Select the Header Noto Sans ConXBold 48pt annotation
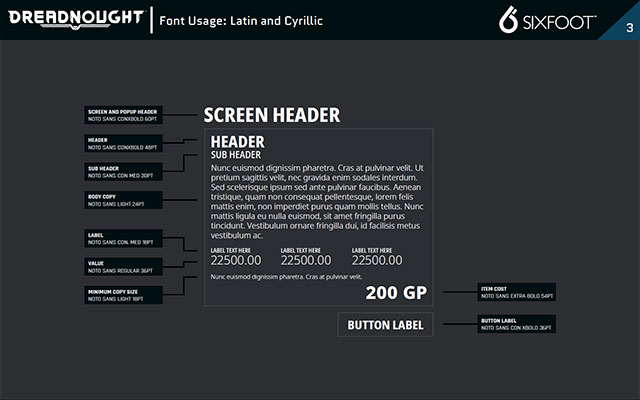Image resolution: width=640 pixels, height=400 pixels. click(x=122, y=143)
